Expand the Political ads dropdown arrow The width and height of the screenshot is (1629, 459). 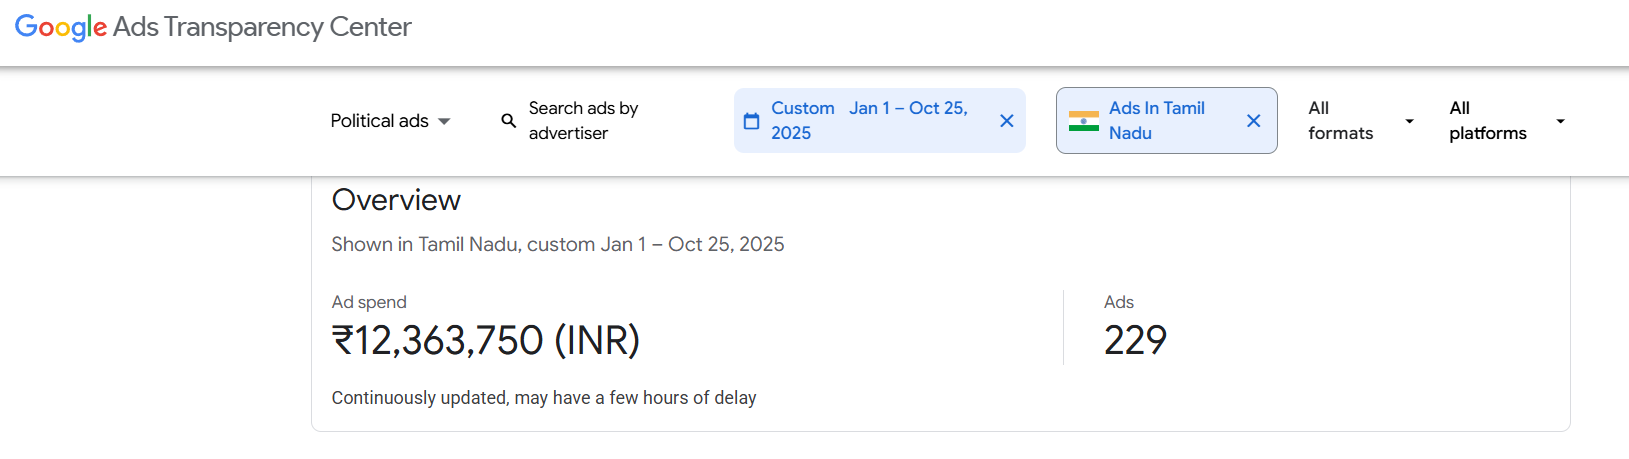click(x=444, y=121)
